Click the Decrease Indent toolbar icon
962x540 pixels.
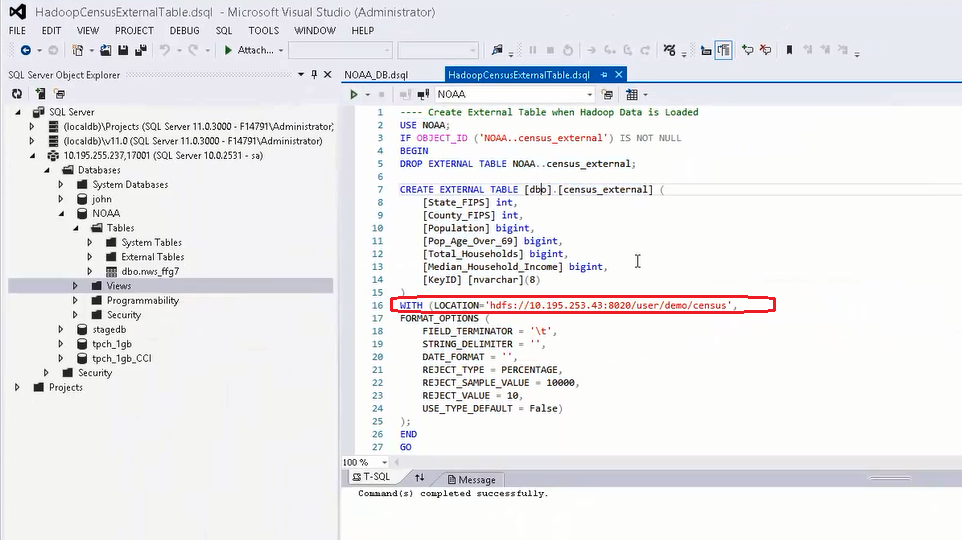click(x=706, y=50)
